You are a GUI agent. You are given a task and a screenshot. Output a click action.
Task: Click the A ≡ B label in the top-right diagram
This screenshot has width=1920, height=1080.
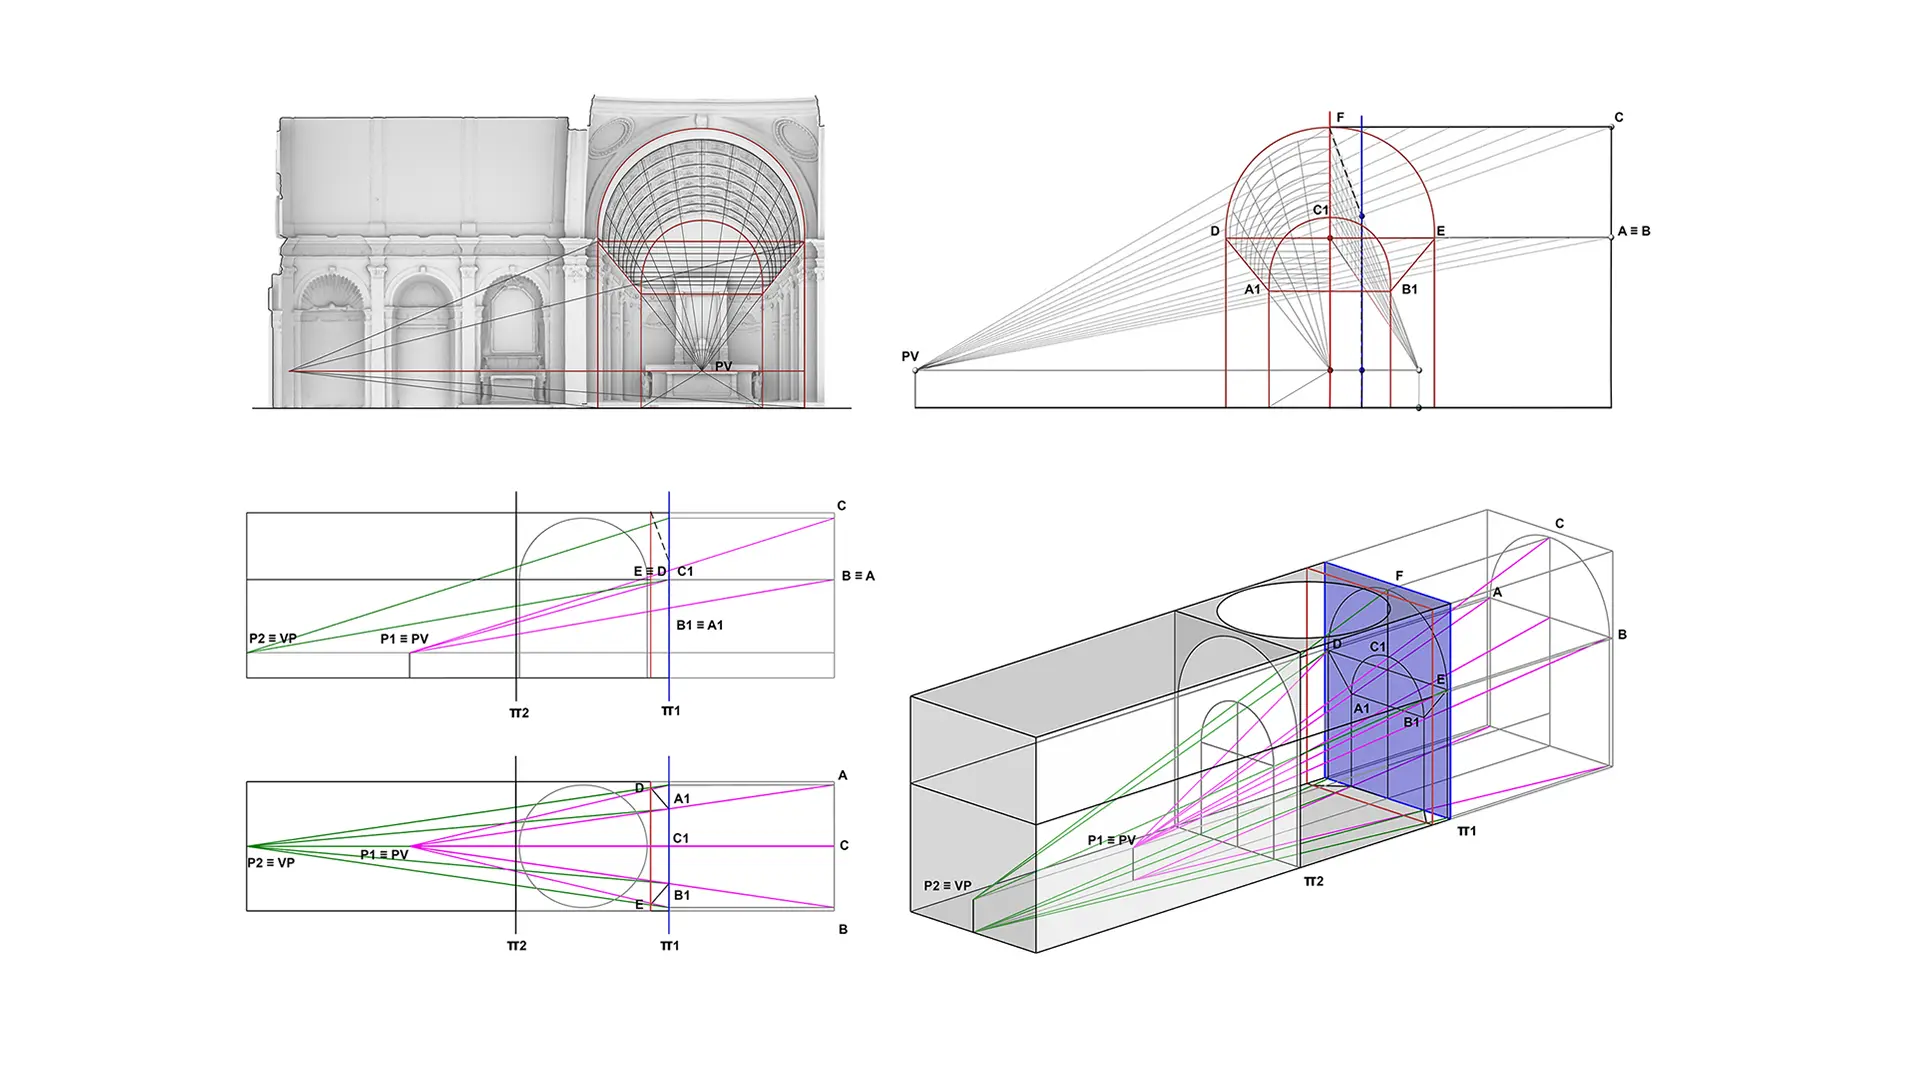coord(1633,231)
